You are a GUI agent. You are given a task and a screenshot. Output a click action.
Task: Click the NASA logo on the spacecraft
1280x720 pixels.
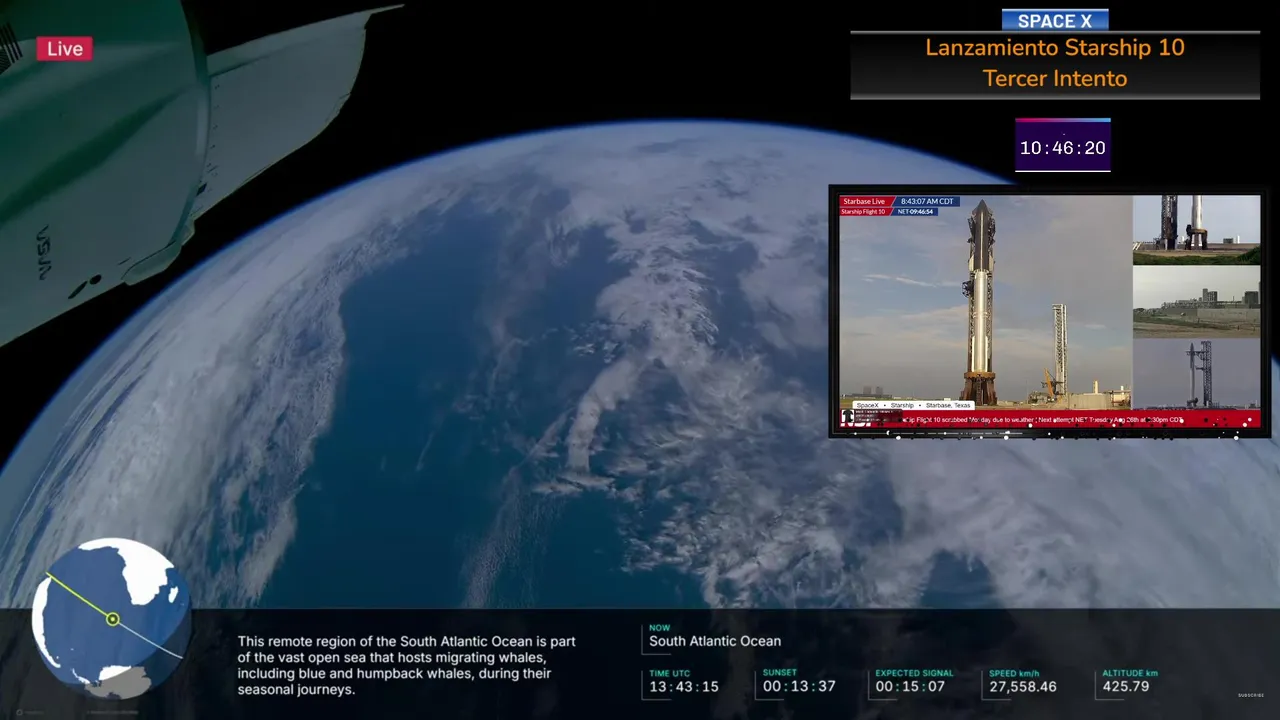coord(44,251)
